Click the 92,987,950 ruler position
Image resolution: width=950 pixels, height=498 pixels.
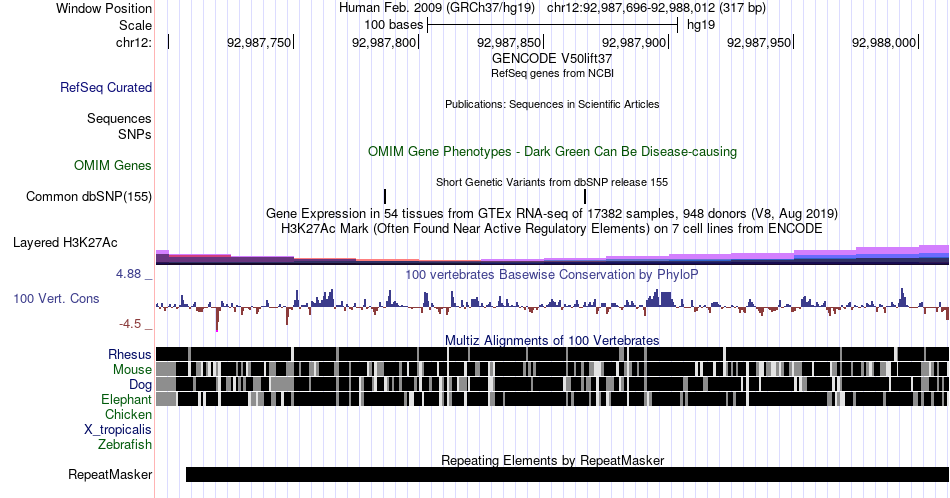click(759, 42)
